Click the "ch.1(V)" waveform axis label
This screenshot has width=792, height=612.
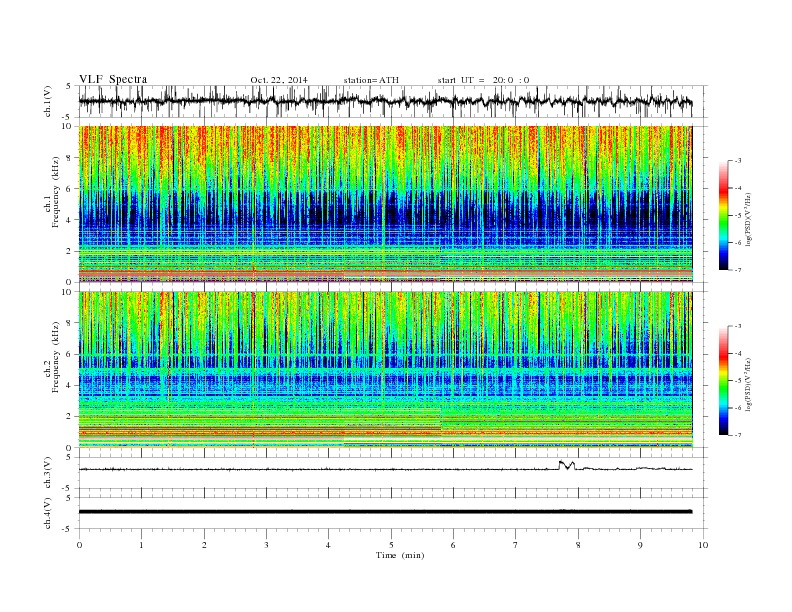pos(47,101)
